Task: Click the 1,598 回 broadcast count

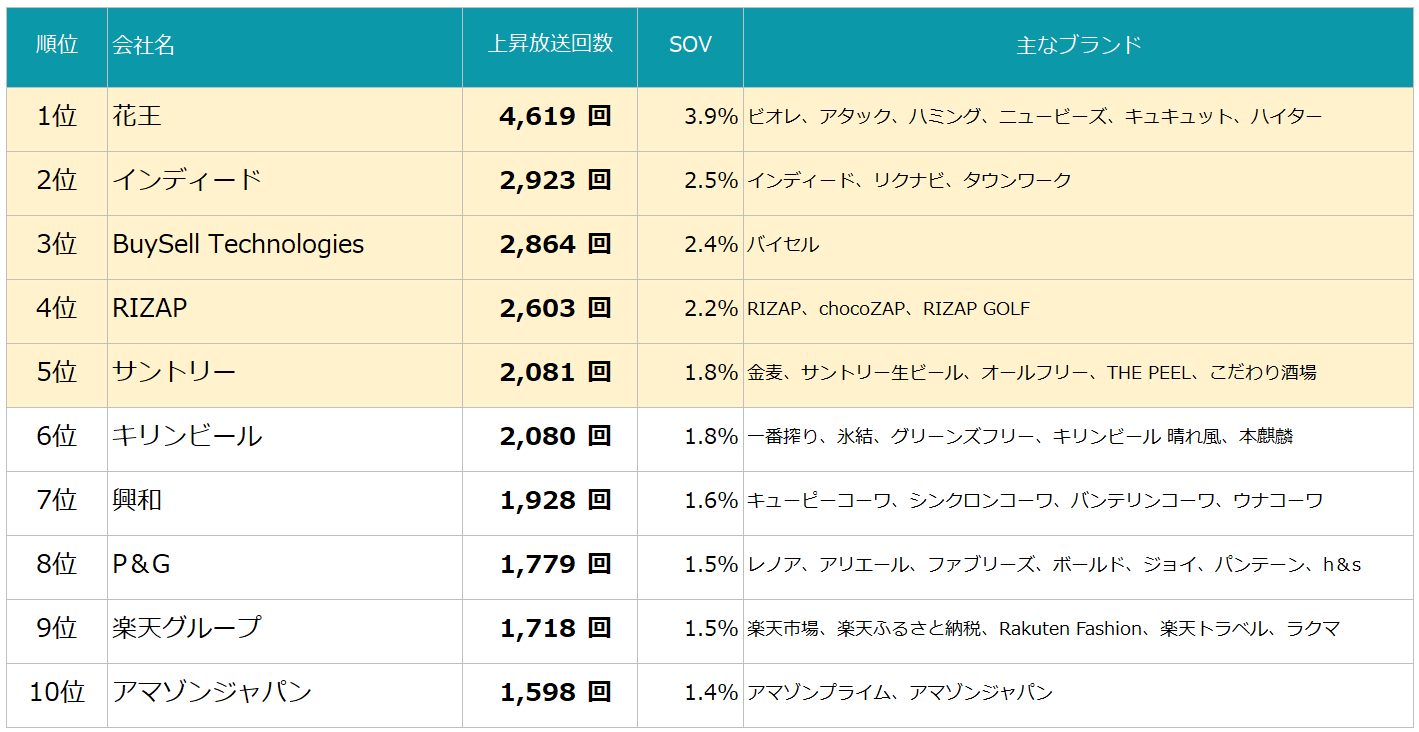Action: click(x=555, y=692)
